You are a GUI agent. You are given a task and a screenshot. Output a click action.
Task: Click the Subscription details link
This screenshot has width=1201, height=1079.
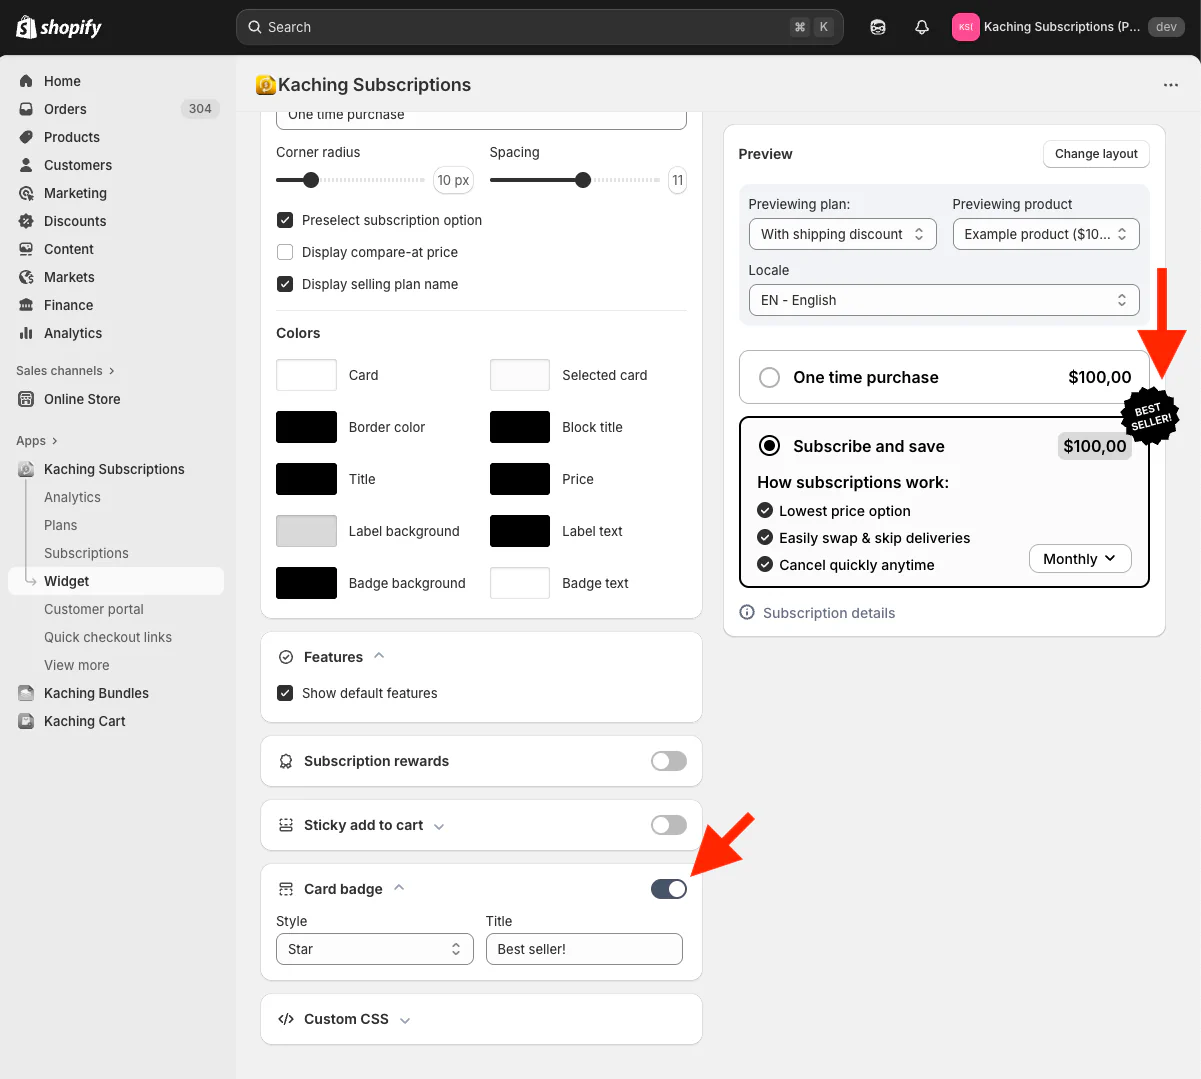click(x=829, y=613)
